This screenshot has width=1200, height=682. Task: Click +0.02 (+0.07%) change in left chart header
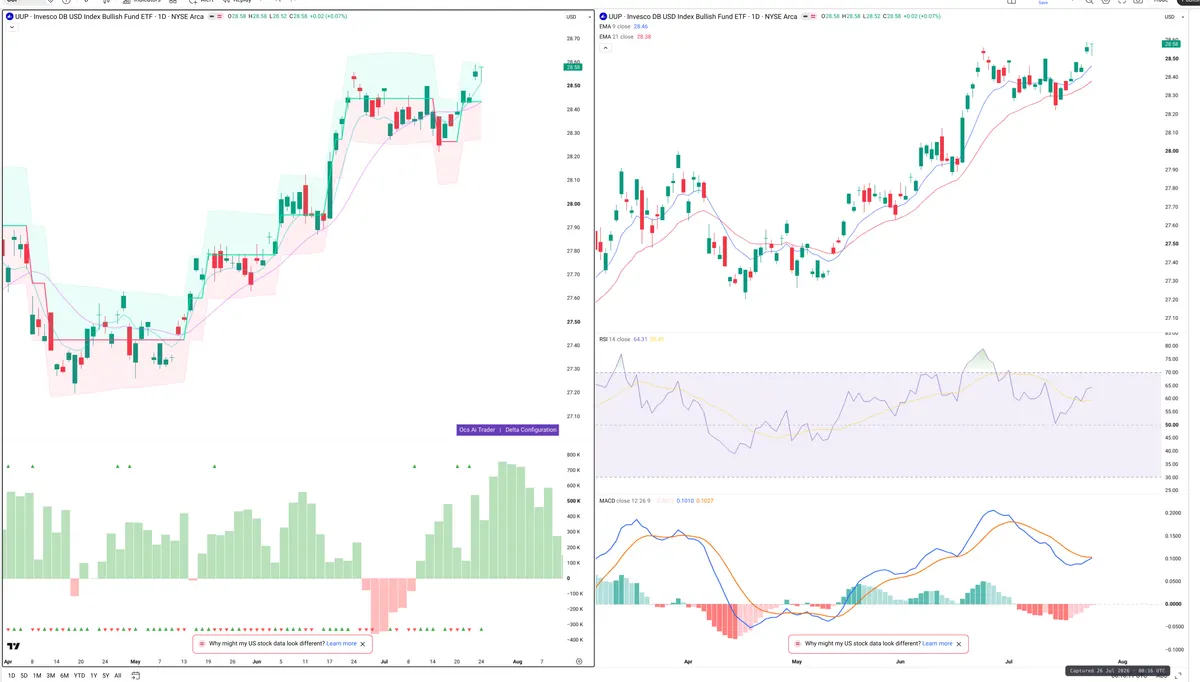pos(328,17)
